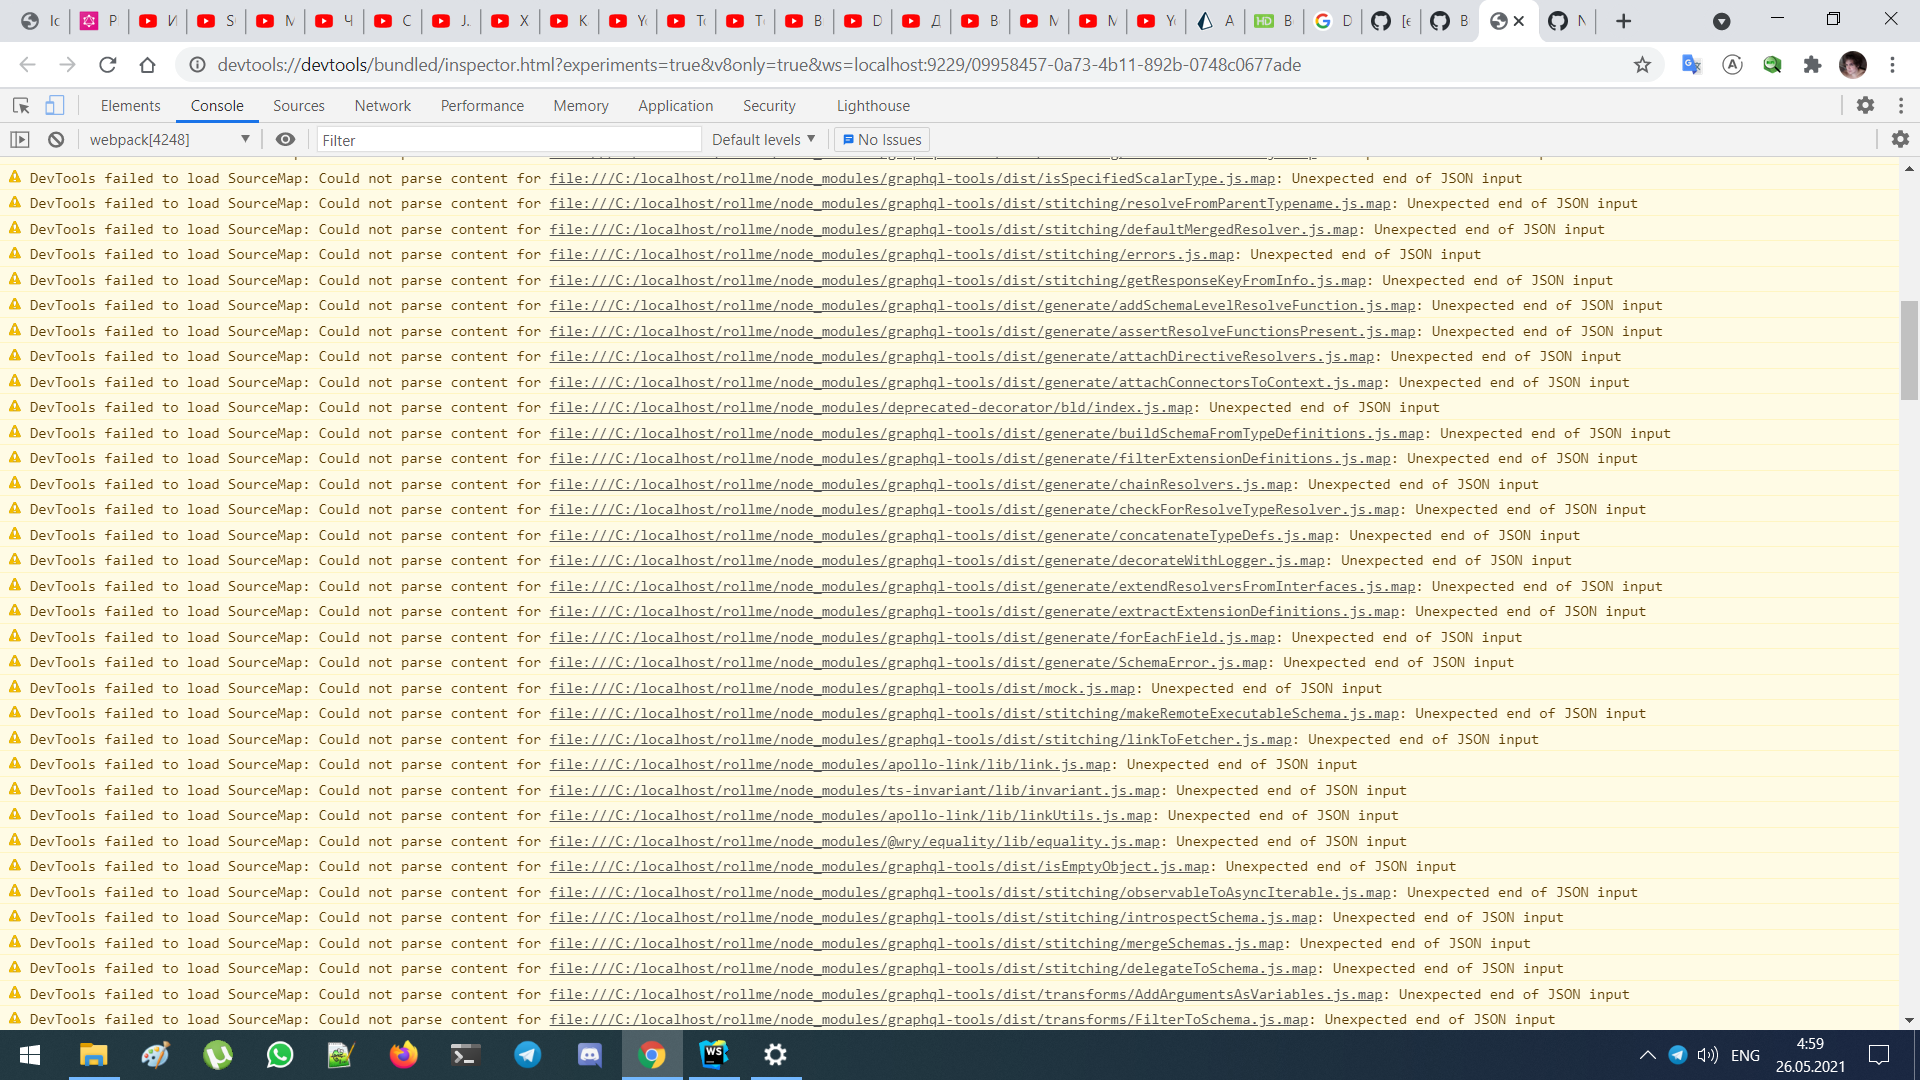Viewport: 1920px width, 1080px height.
Task: Open the resolveFromParentTypename.js.map link
Action: tap(970, 203)
